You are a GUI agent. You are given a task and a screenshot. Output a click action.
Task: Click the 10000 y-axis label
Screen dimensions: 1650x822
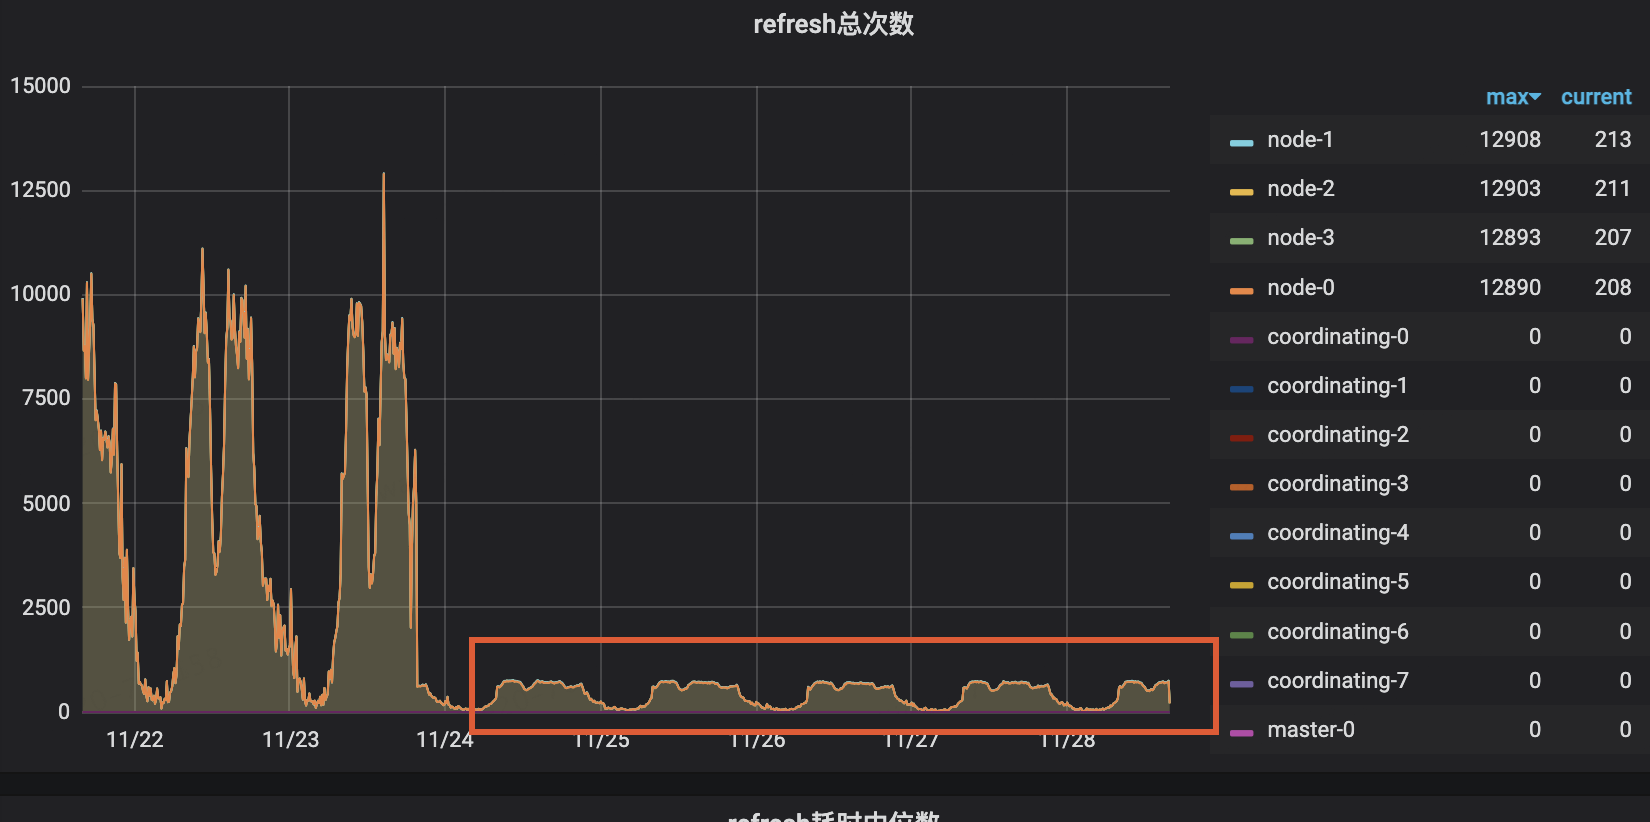click(x=40, y=294)
